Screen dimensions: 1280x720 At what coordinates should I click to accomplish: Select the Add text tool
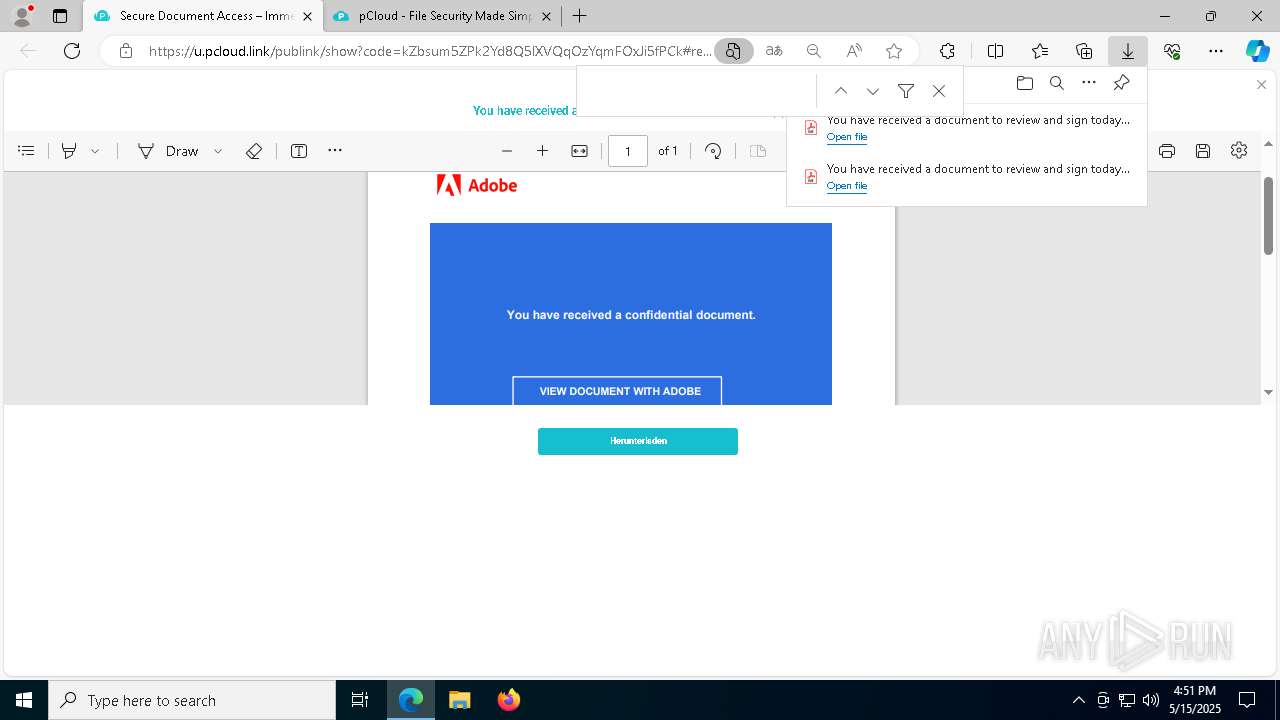(x=299, y=151)
